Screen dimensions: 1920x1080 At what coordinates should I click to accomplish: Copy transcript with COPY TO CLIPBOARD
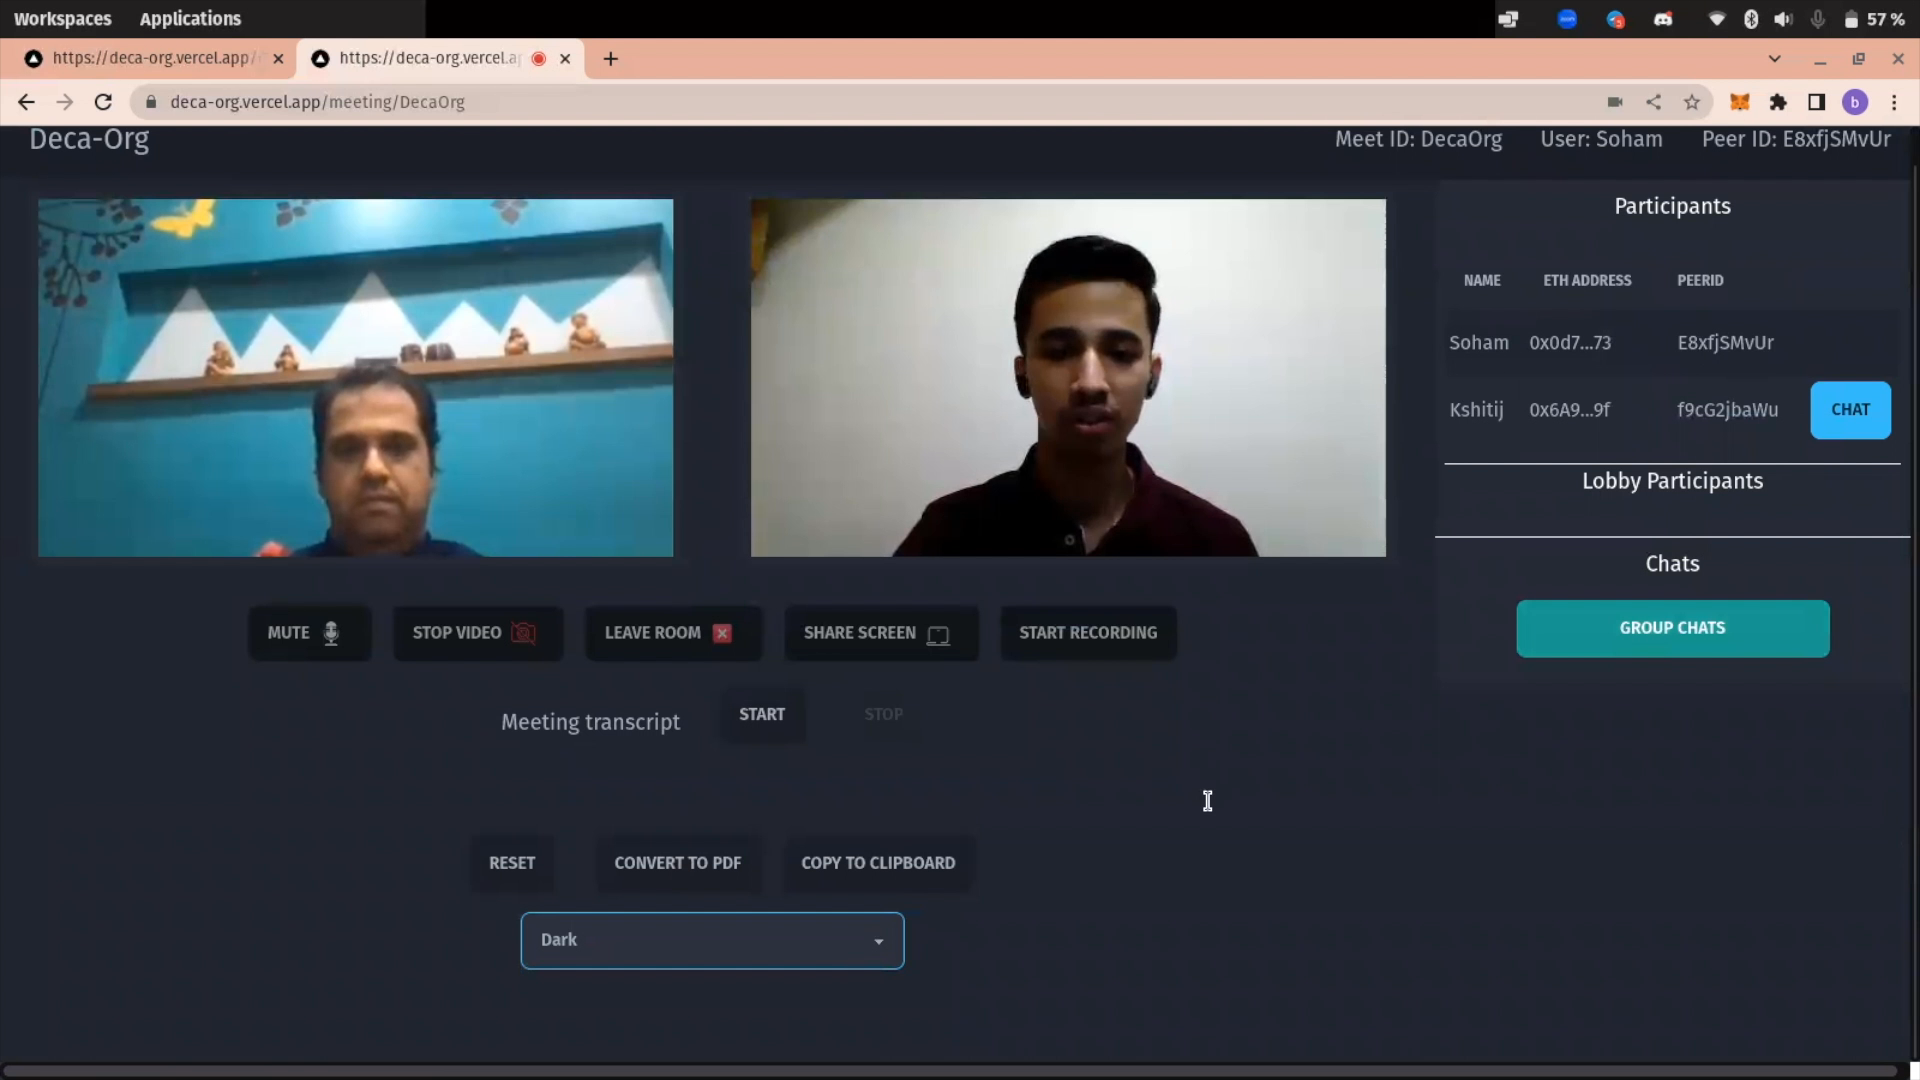coord(878,863)
